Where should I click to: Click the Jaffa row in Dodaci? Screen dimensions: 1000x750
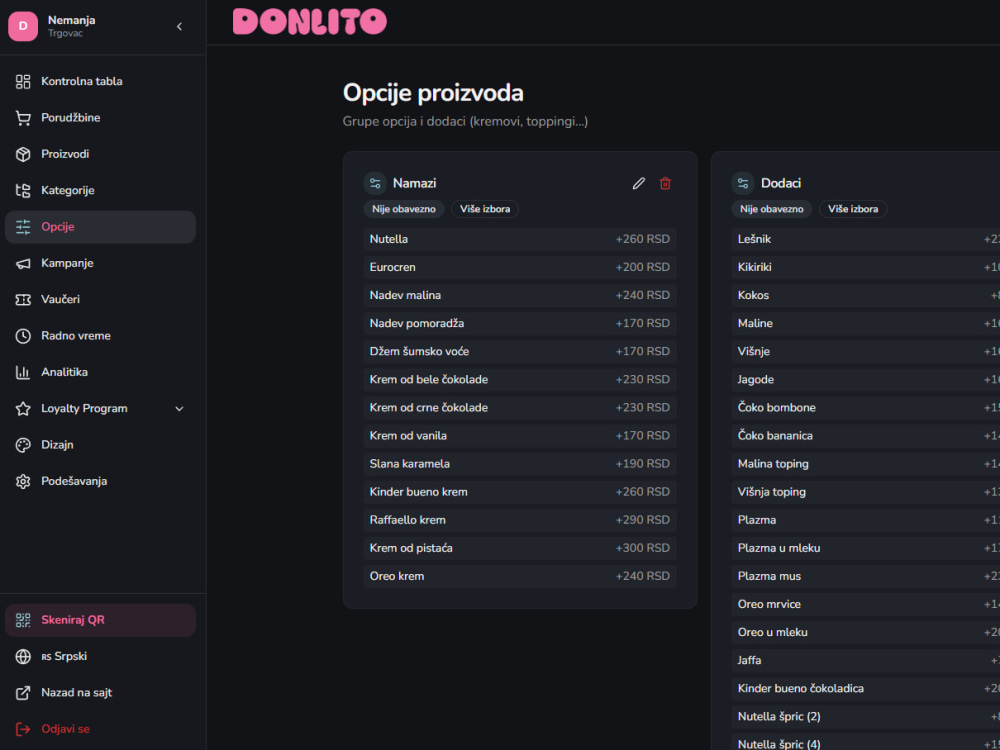[x=865, y=660]
